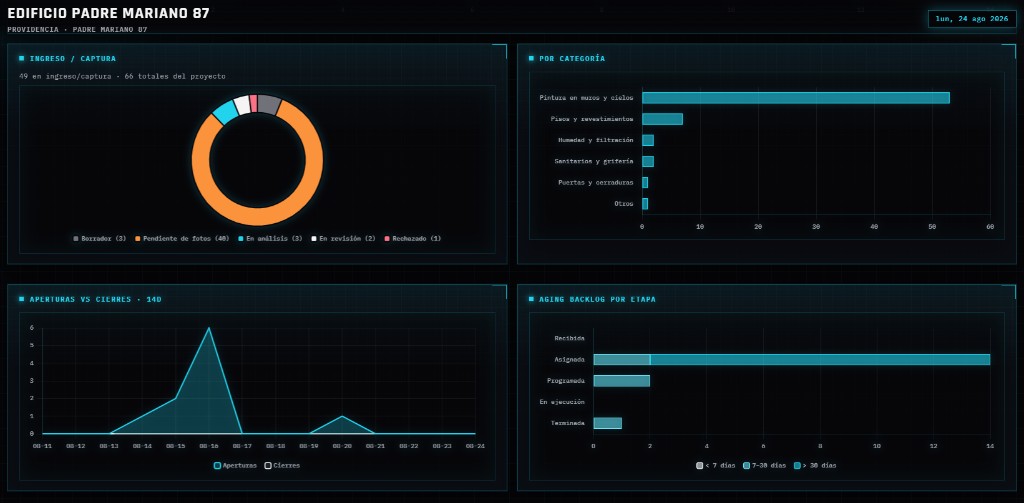Click the AGING BACKLOG POR ETAPA title

click(598, 299)
